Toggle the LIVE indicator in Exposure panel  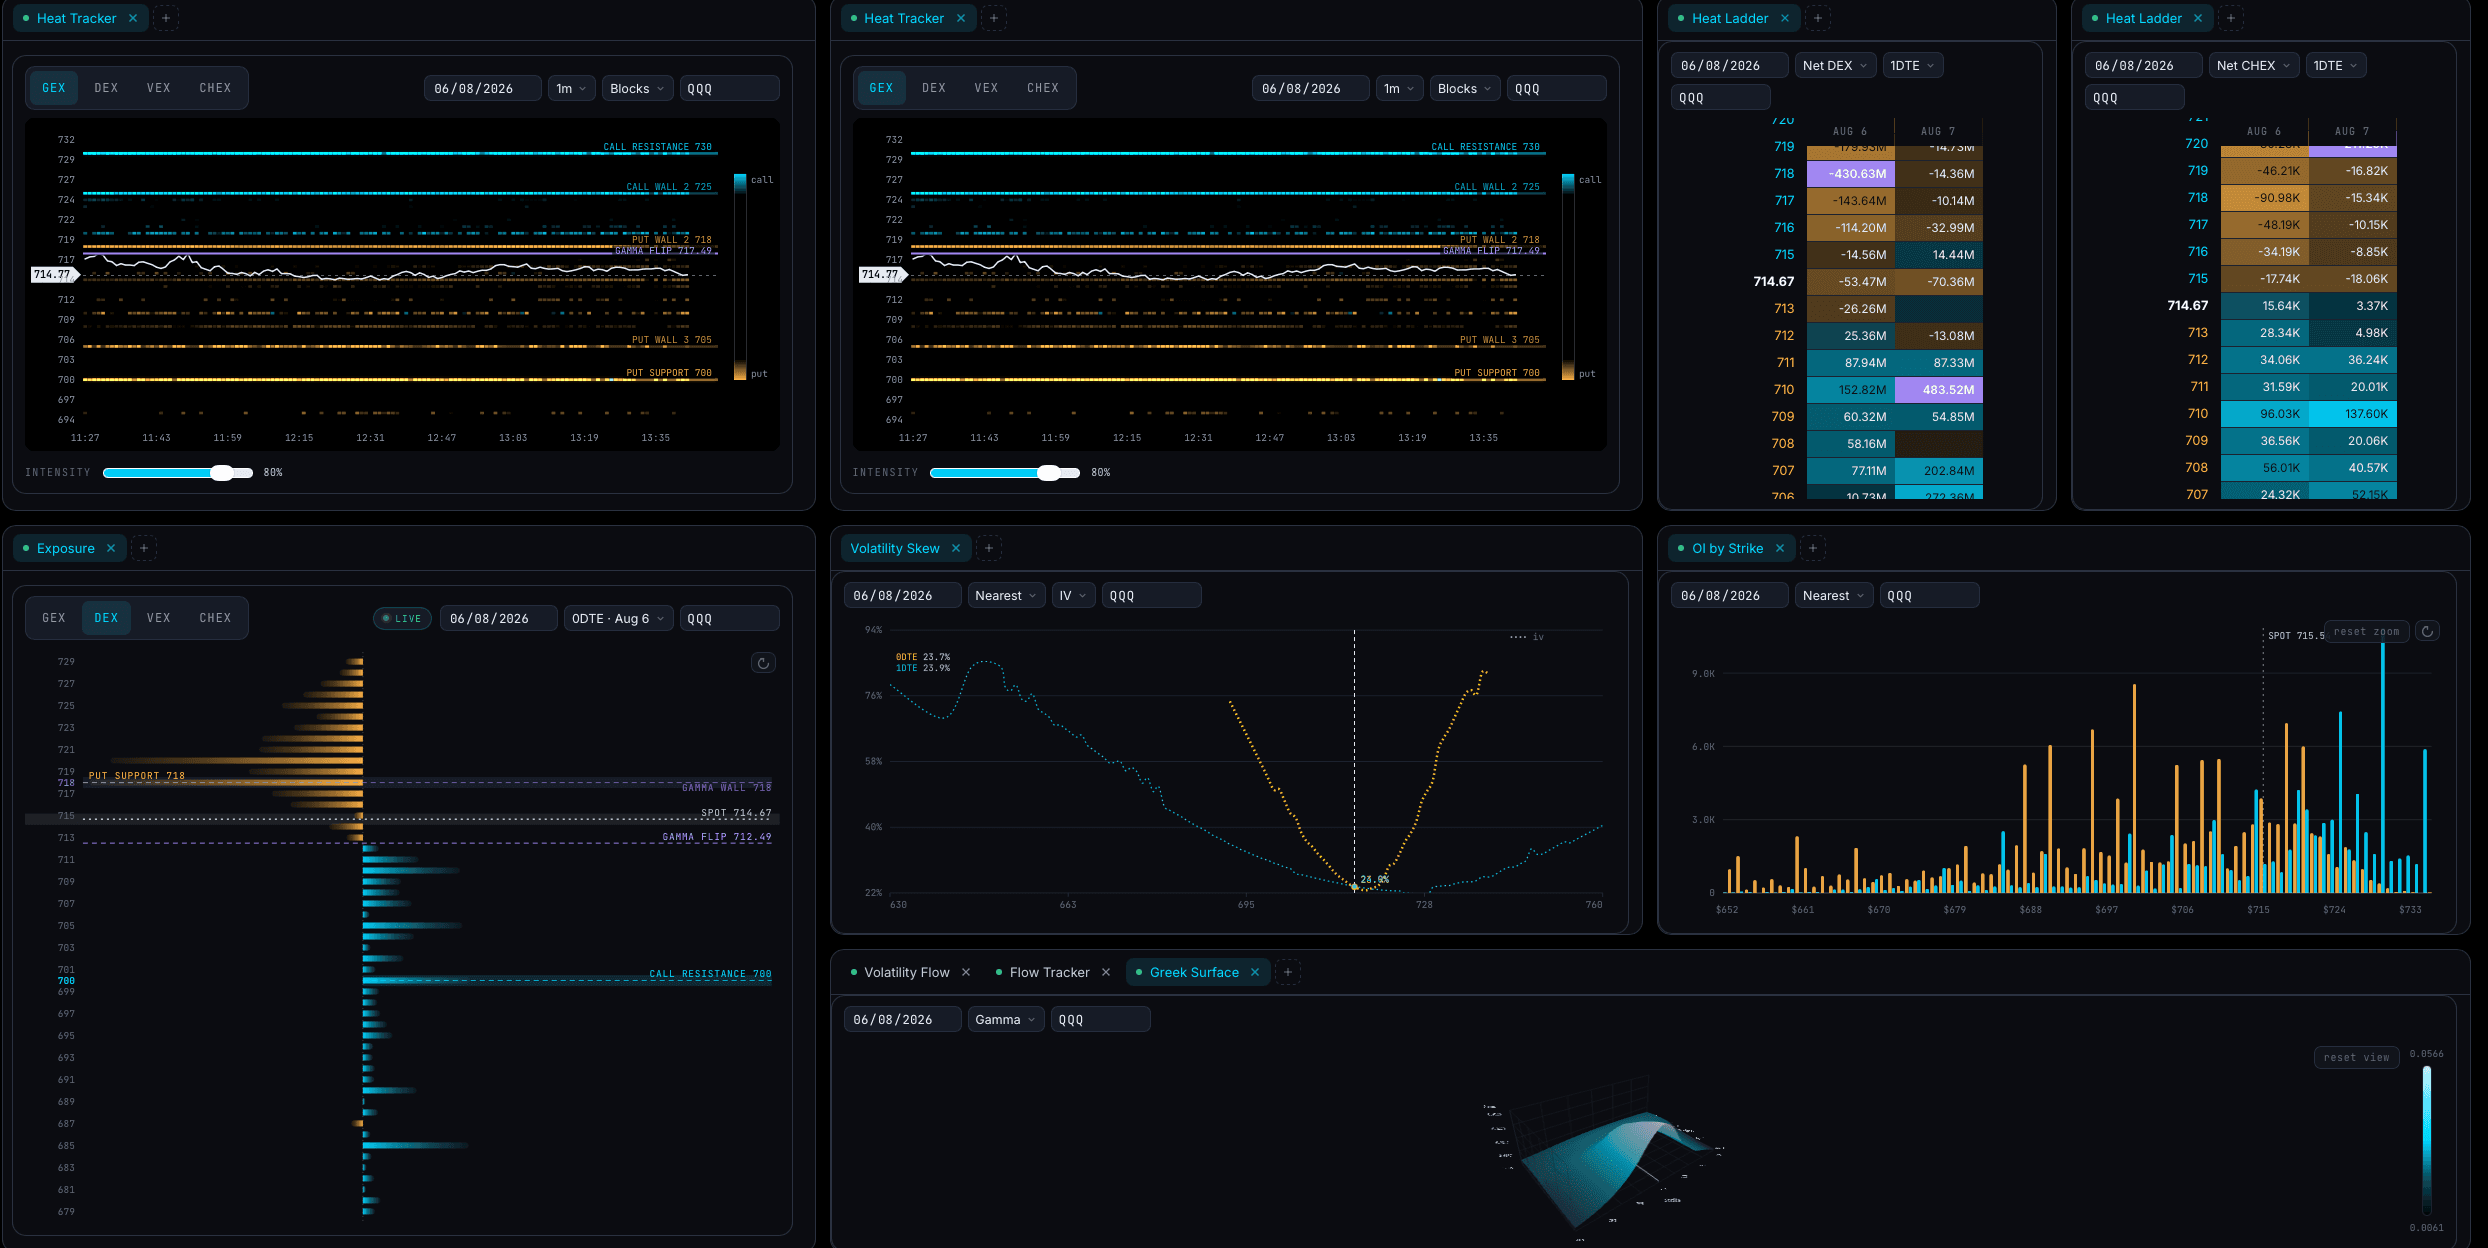(402, 618)
